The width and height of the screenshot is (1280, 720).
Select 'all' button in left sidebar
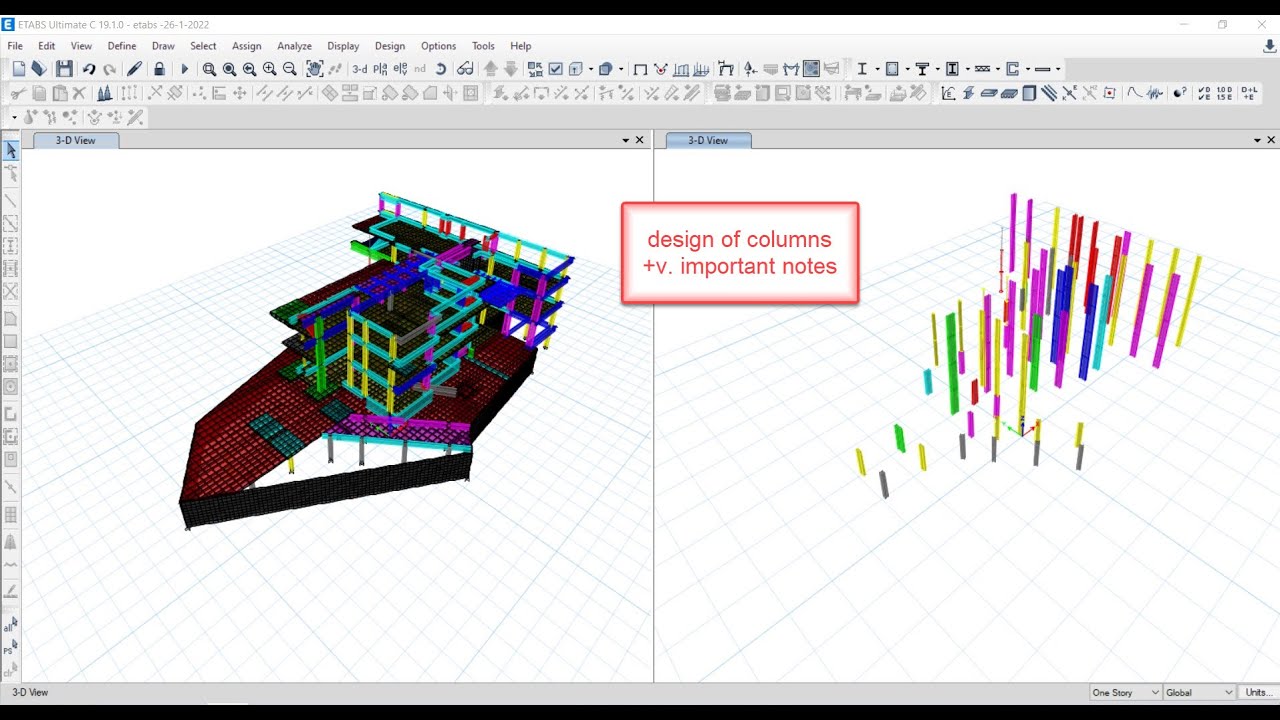tap(10, 627)
